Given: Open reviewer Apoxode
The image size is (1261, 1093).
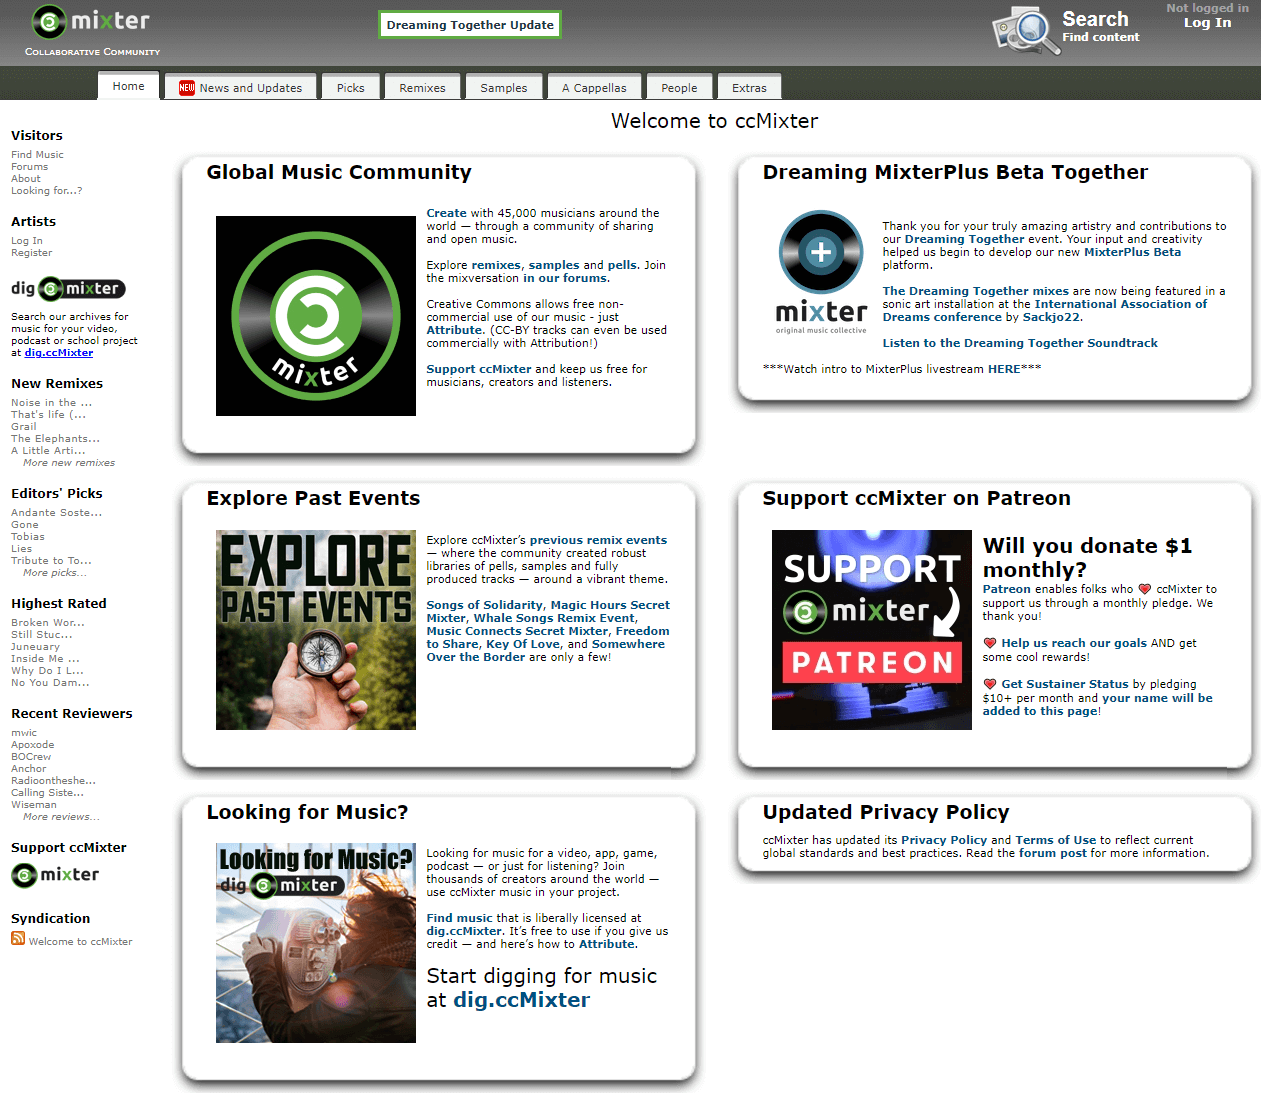Looking at the screenshot, I should point(33,745).
